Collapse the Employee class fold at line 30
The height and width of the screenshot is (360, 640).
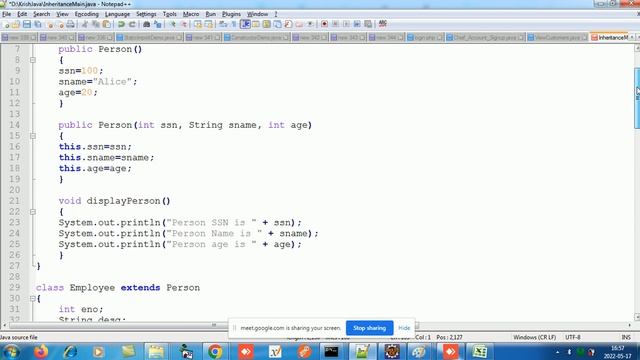tap(33, 299)
